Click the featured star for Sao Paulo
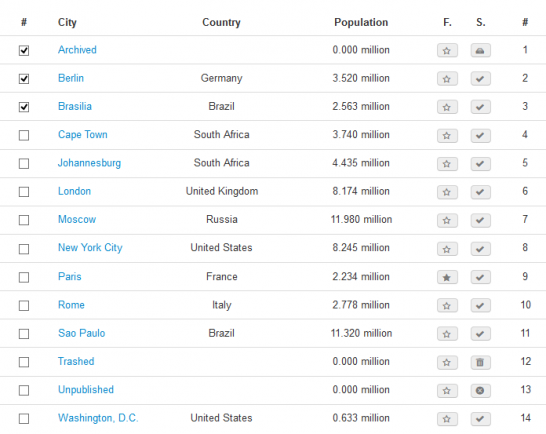Screen dimensions: 546x434 pyautogui.click(x=447, y=334)
